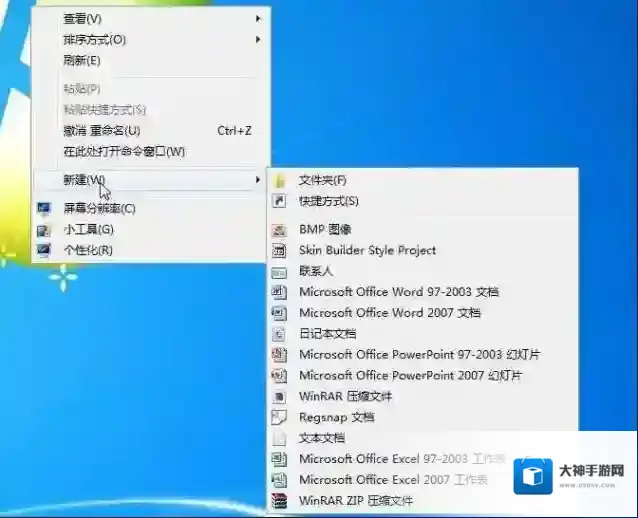
Task: Select Skin Builder Style Project entry
Action: coord(422,251)
